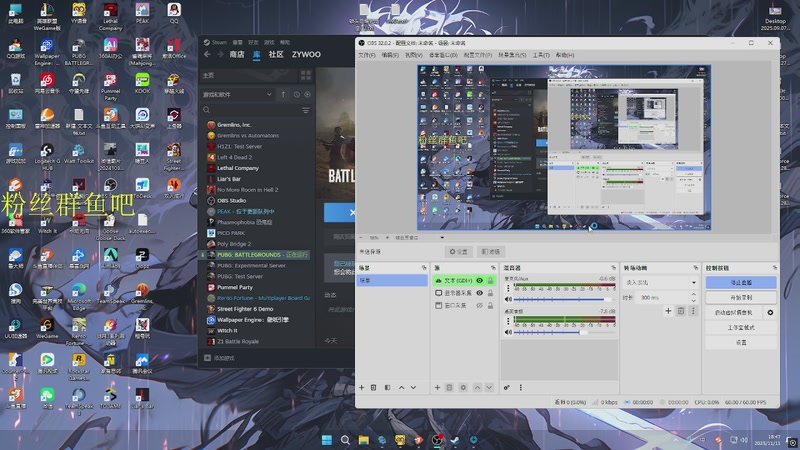The image size is (800, 450).
Task: Remove selected source via Sources trash icon
Action: (x=449, y=388)
